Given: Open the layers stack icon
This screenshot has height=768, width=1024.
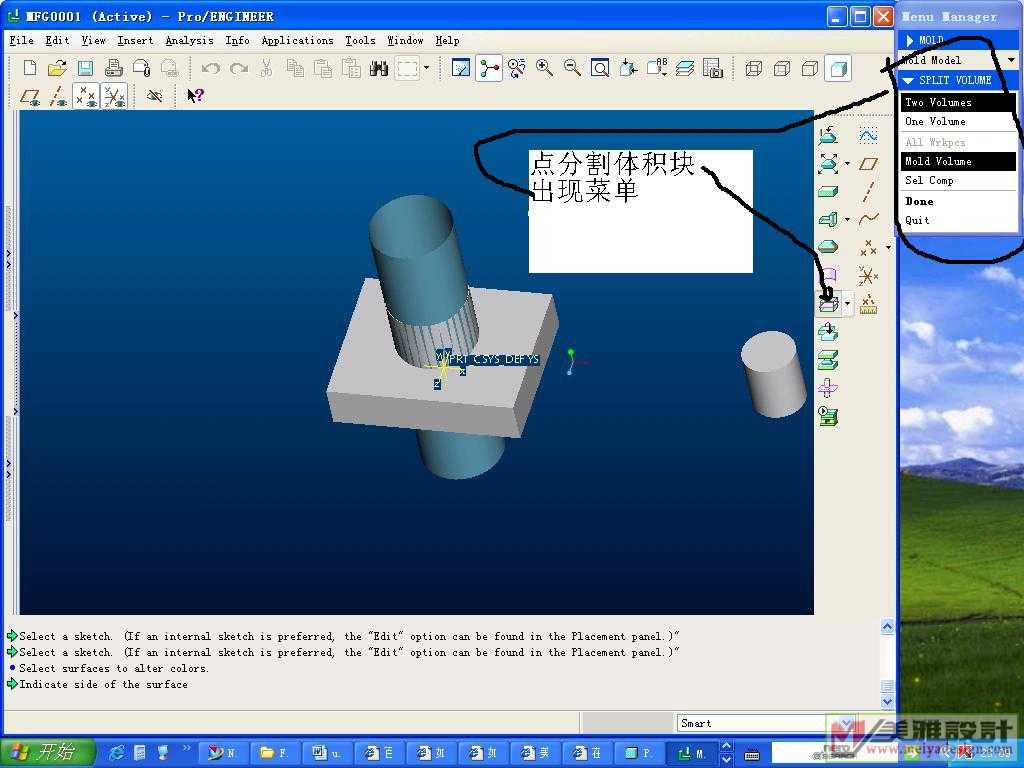Looking at the screenshot, I should tap(684, 68).
